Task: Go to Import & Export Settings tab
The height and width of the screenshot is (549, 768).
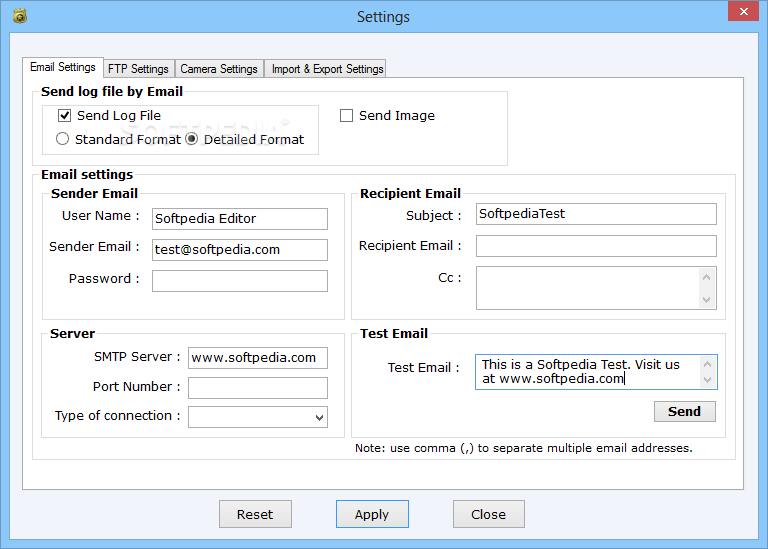Action: coord(327,69)
